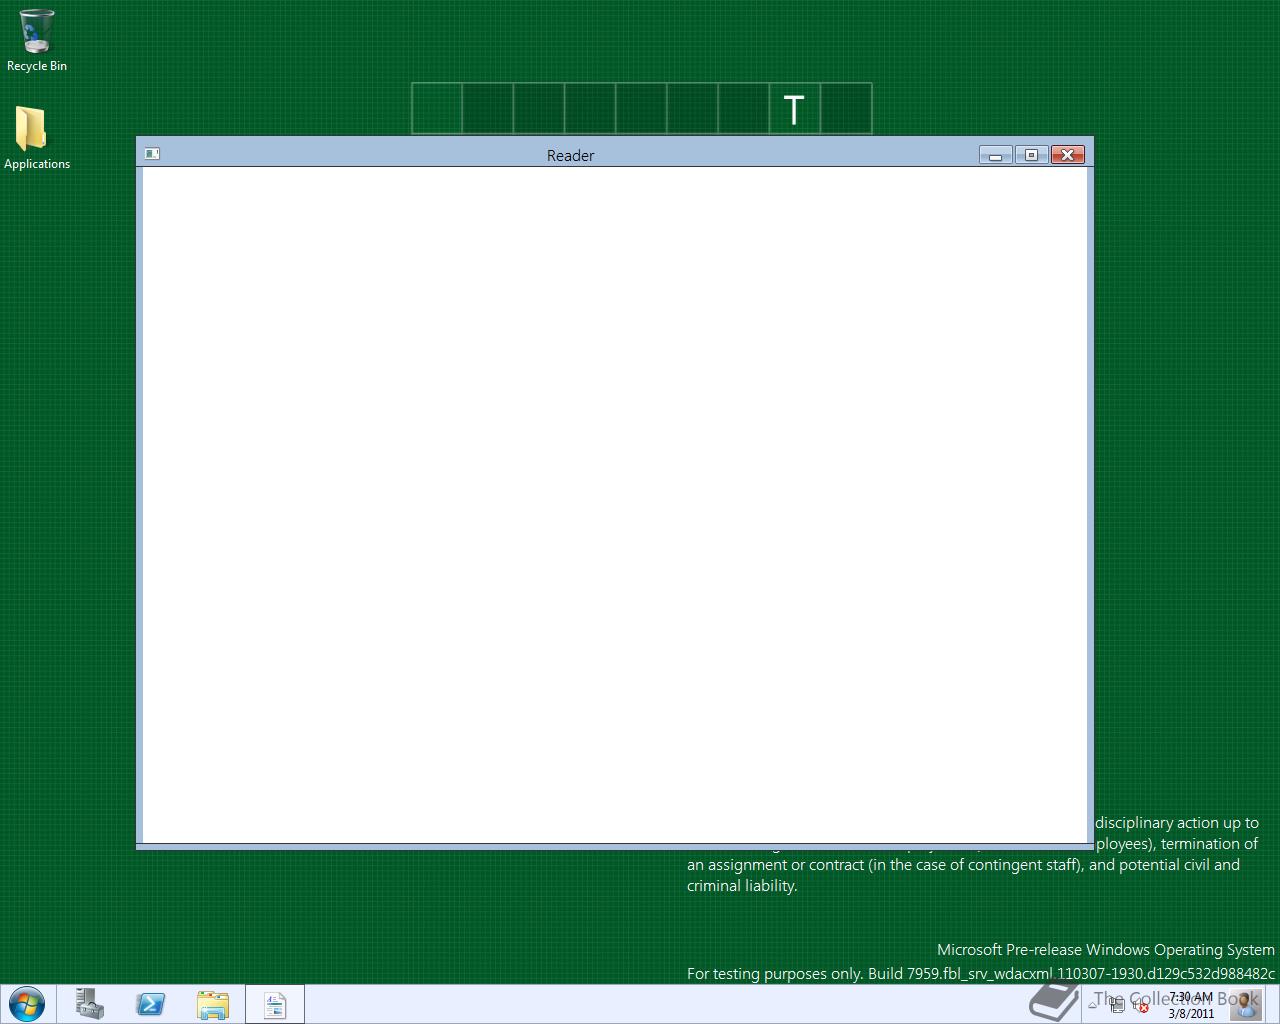Image resolution: width=1280 pixels, height=1024 pixels.
Task: Click the Reader title bar text
Action: coord(570,155)
